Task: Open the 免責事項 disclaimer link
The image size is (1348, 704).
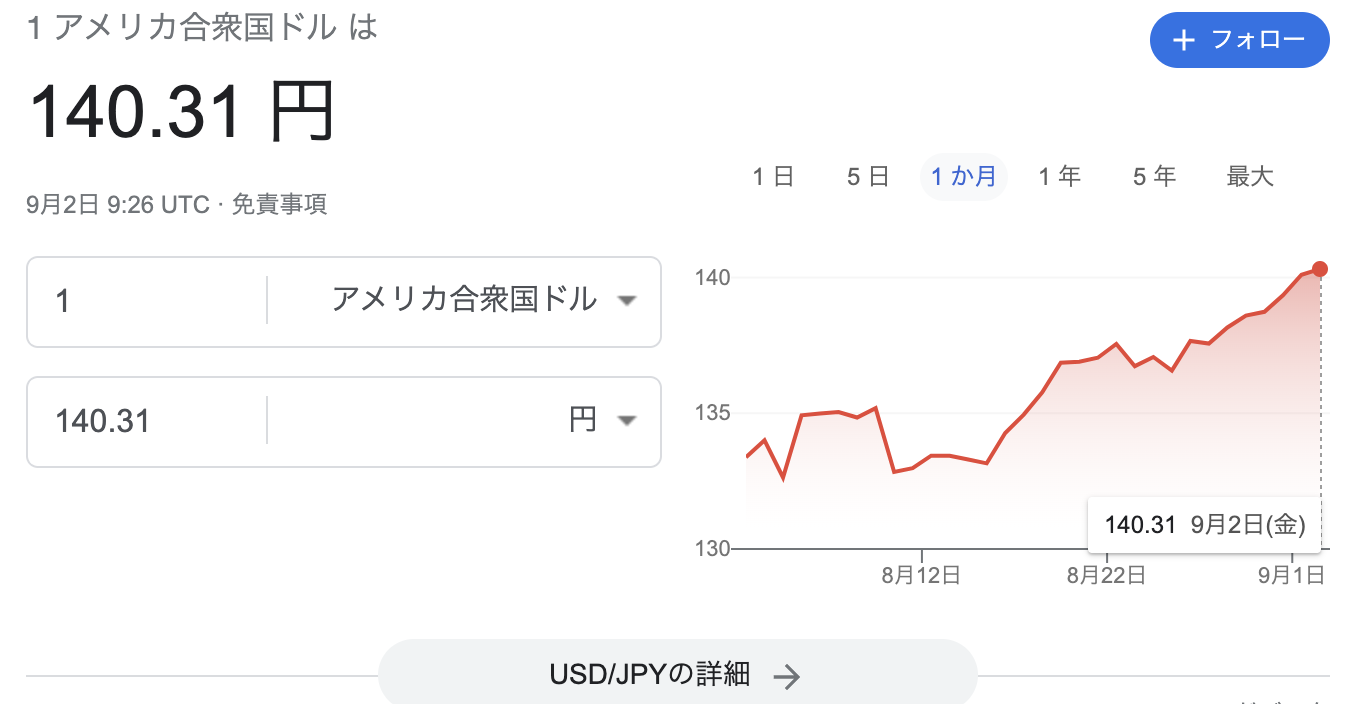Action: coord(279,205)
